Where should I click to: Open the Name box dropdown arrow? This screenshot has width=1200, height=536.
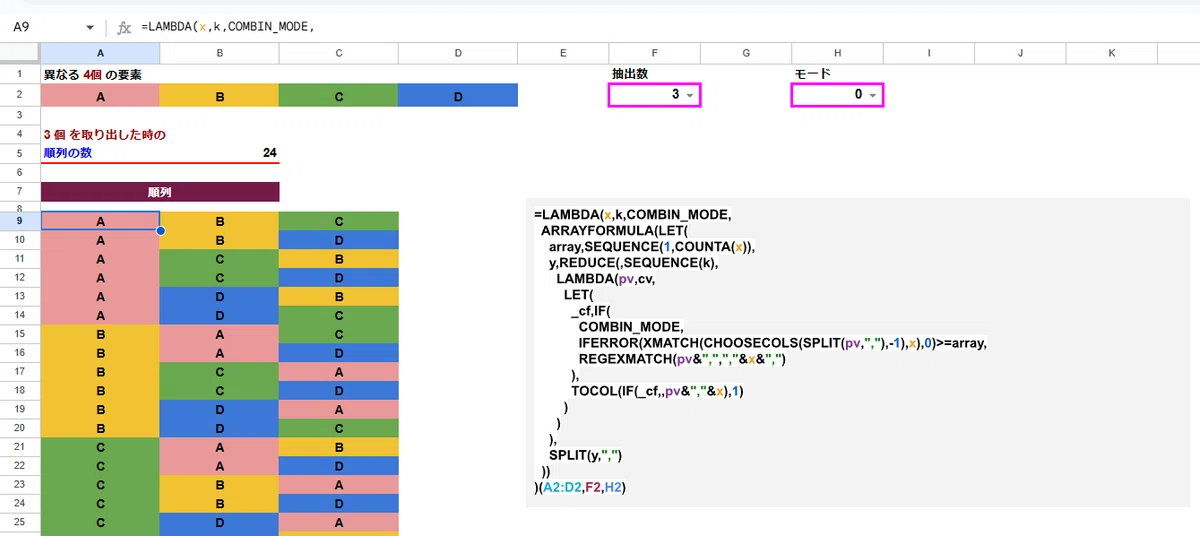[x=90, y=27]
